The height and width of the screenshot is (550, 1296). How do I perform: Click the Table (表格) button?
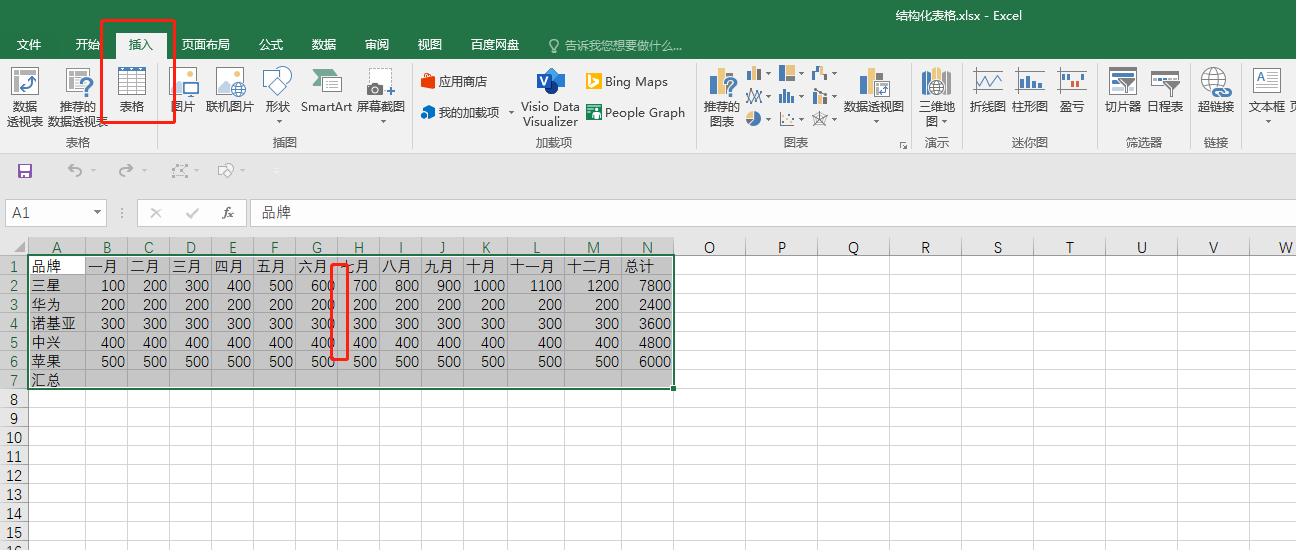(132, 90)
